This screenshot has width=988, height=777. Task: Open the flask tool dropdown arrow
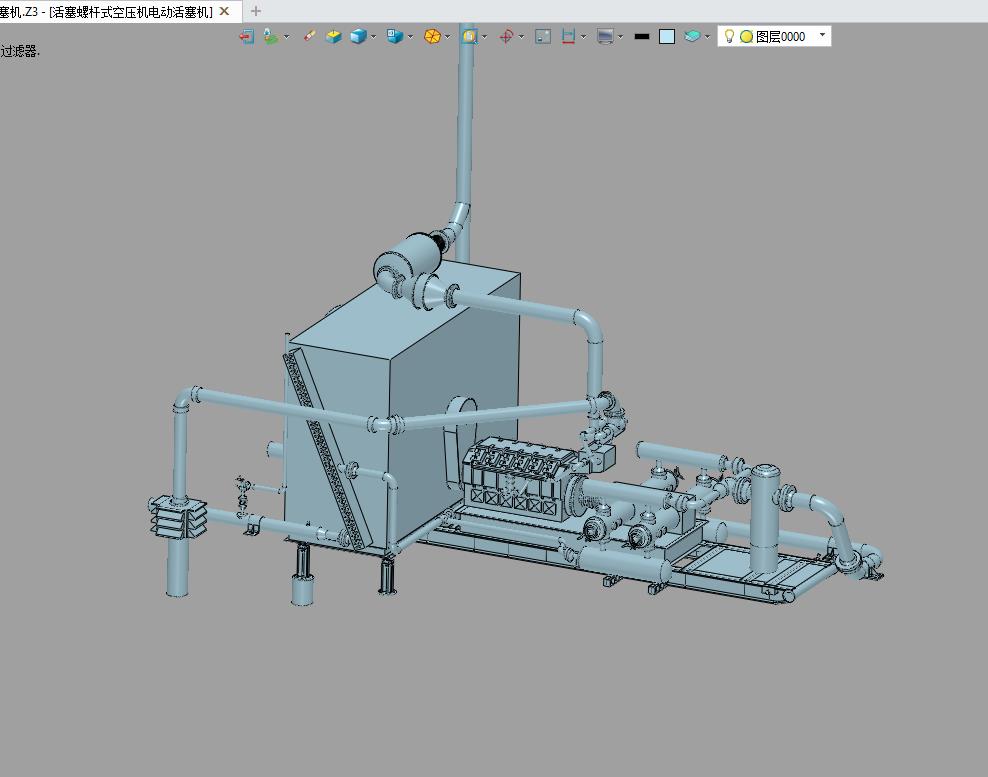(287, 37)
